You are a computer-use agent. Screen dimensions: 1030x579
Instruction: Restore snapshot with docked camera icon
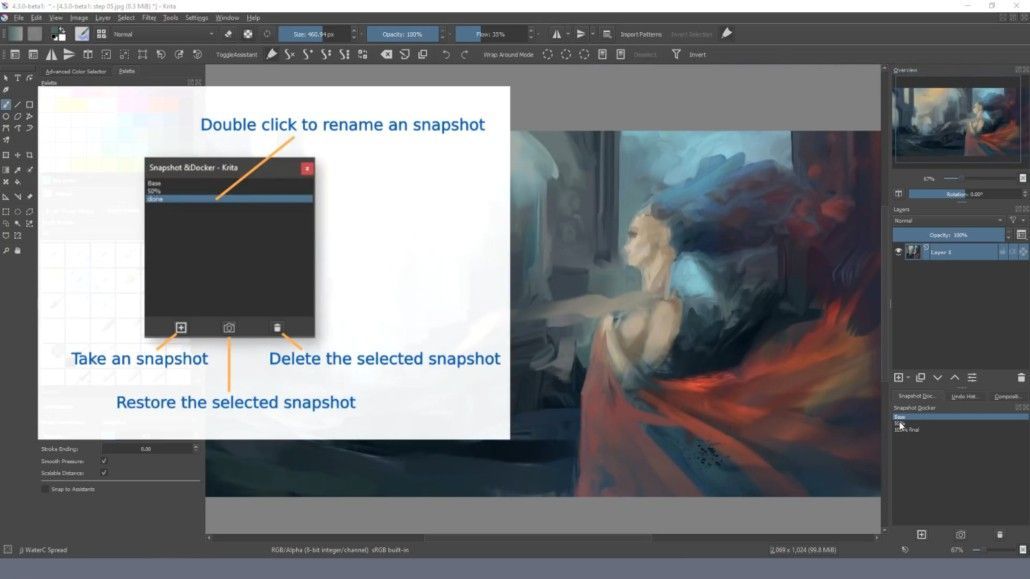(960, 534)
